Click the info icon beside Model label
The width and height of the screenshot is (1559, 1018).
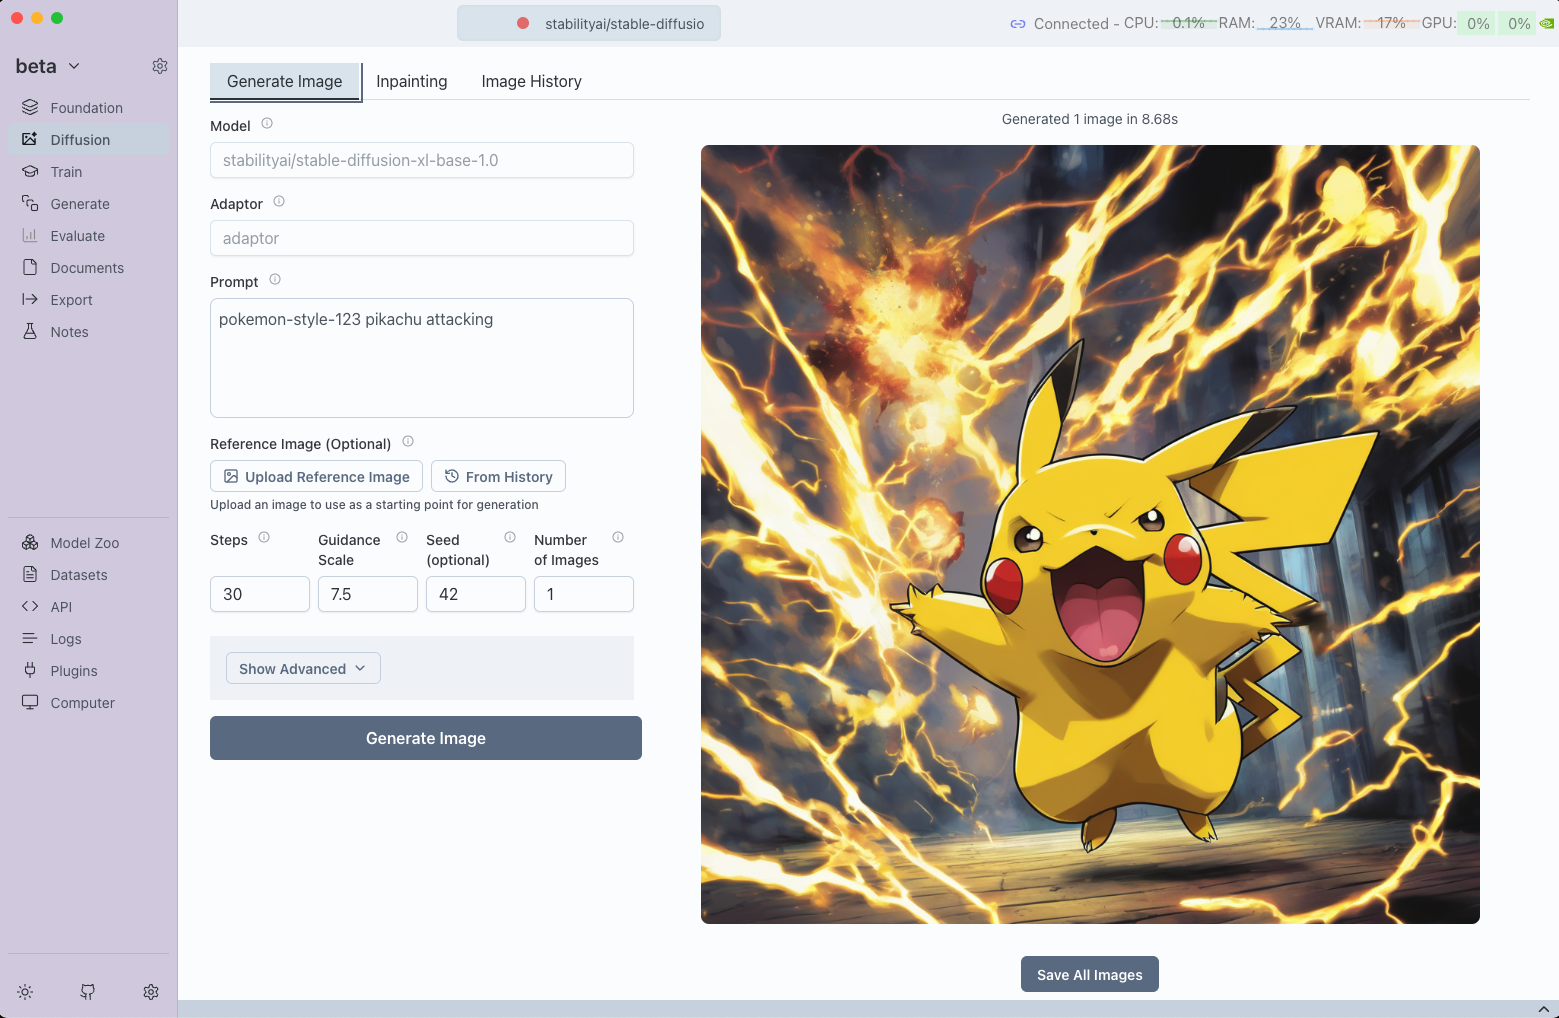267,124
